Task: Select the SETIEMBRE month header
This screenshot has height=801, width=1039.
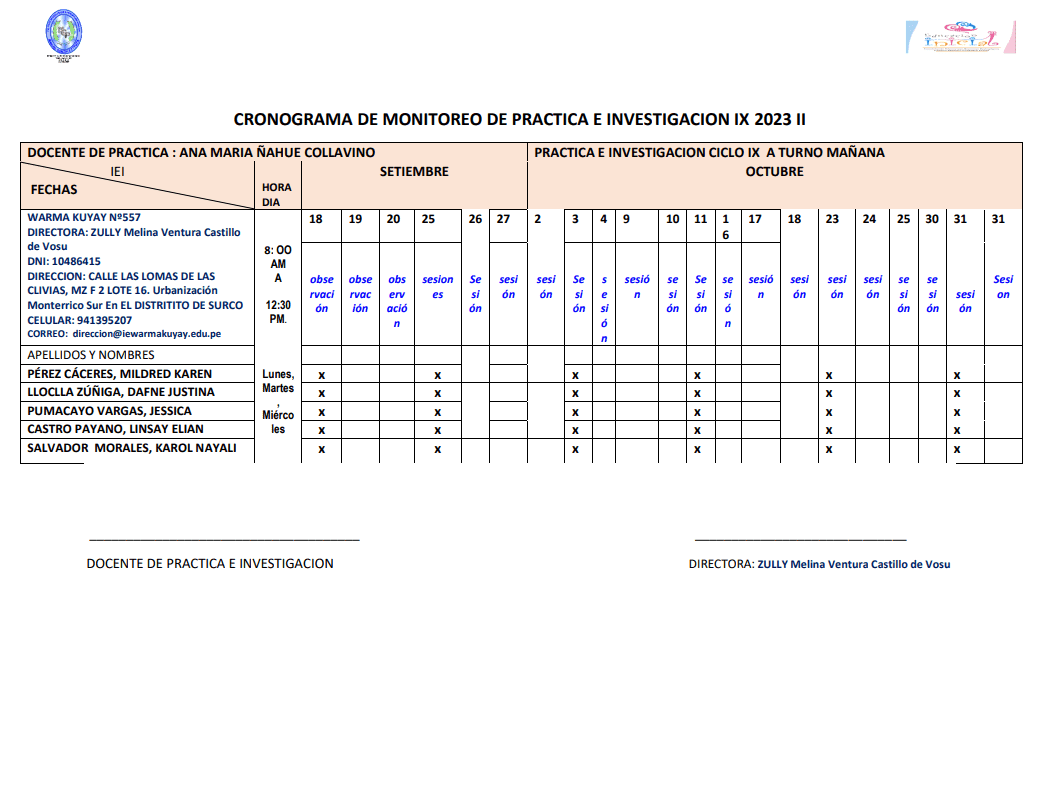Action: (x=414, y=172)
